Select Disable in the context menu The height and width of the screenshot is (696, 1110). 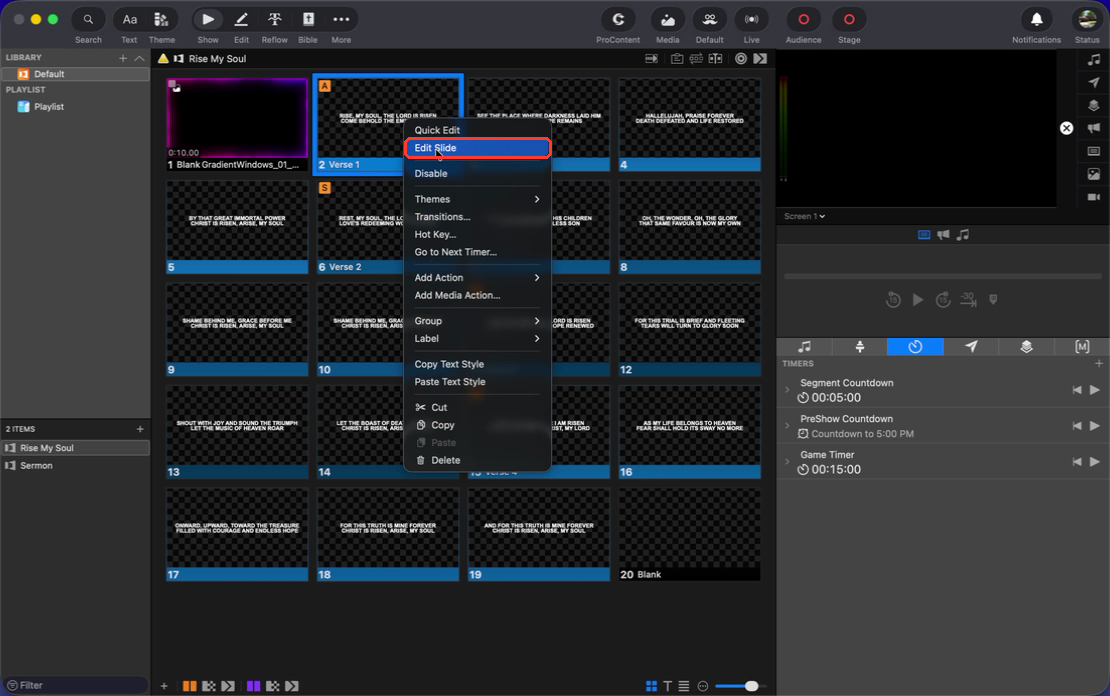[477, 173]
